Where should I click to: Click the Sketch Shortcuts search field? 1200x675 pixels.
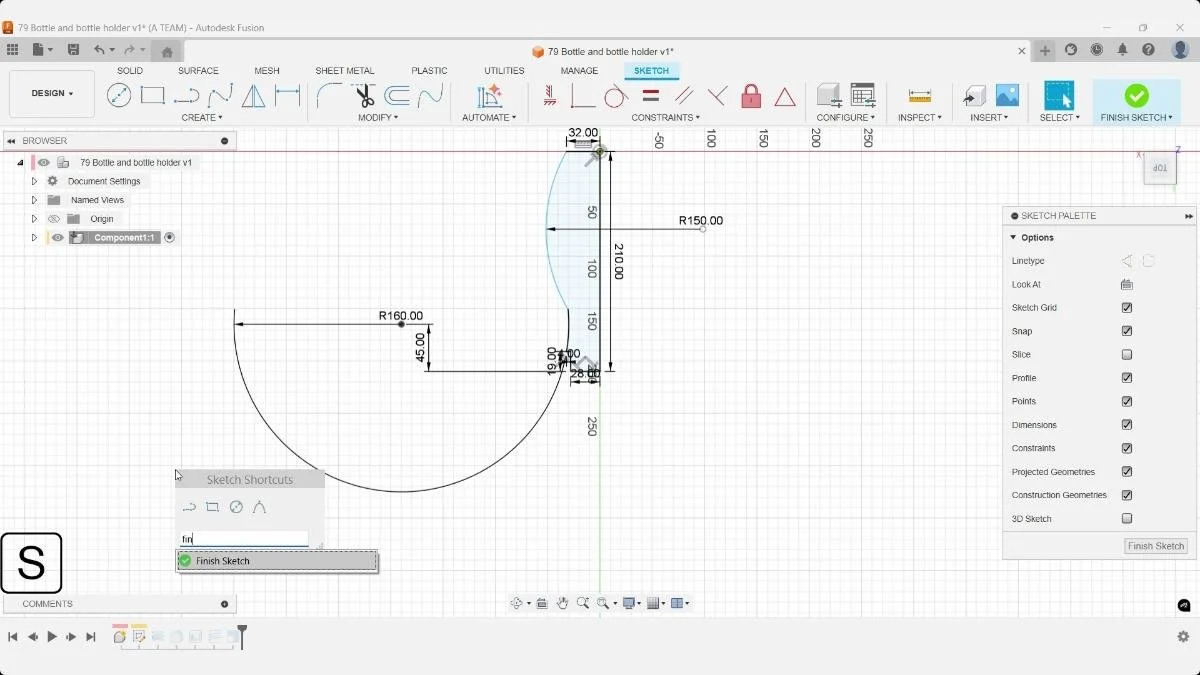tap(244, 539)
